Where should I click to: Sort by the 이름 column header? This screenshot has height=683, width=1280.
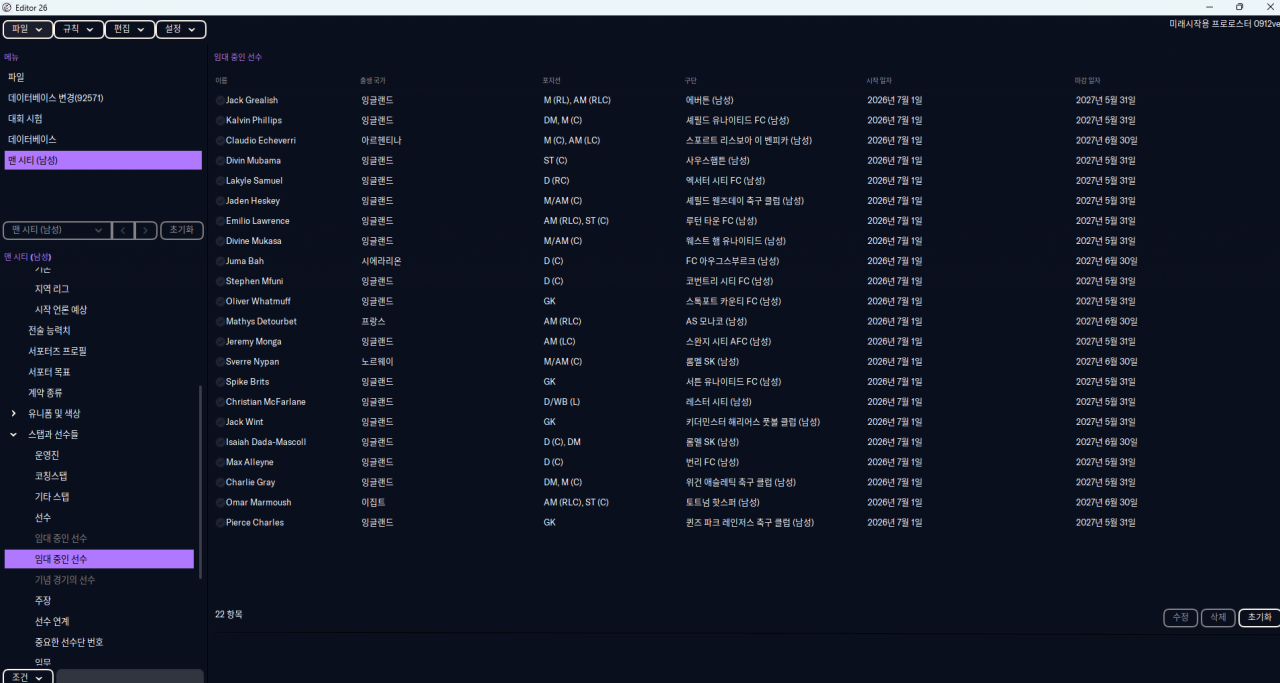[221, 80]
